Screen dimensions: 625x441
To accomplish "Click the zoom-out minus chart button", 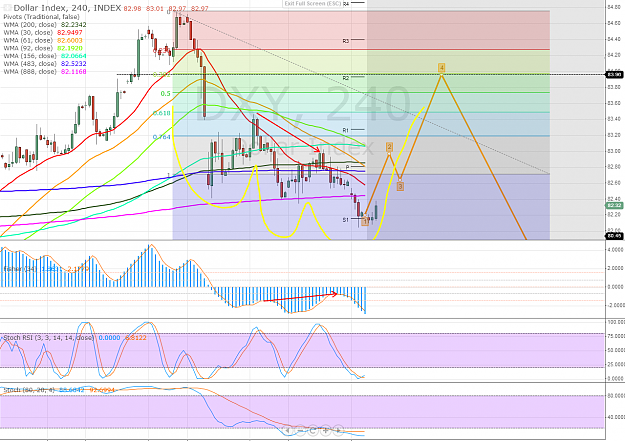I will 300,430.
